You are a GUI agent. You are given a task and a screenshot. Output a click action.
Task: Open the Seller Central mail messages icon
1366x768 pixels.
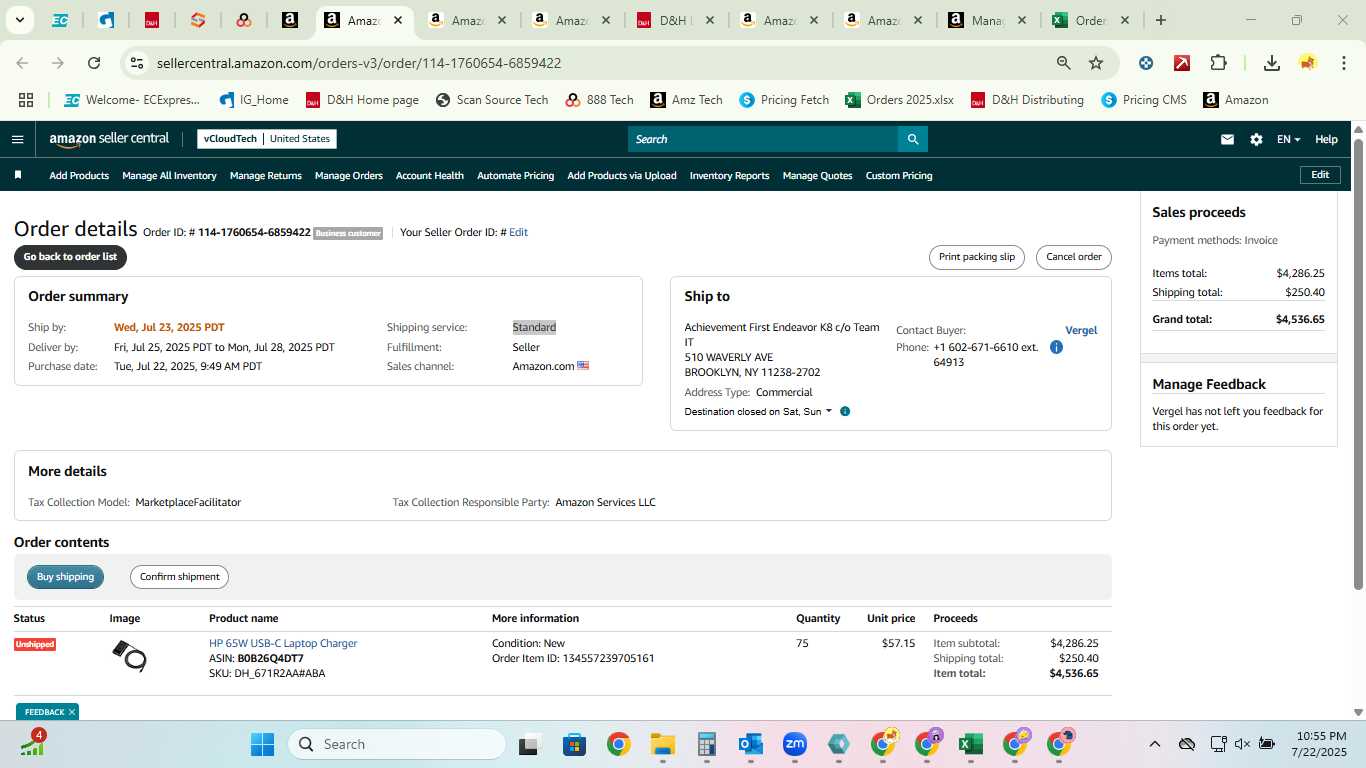(x=1227, y=139)
